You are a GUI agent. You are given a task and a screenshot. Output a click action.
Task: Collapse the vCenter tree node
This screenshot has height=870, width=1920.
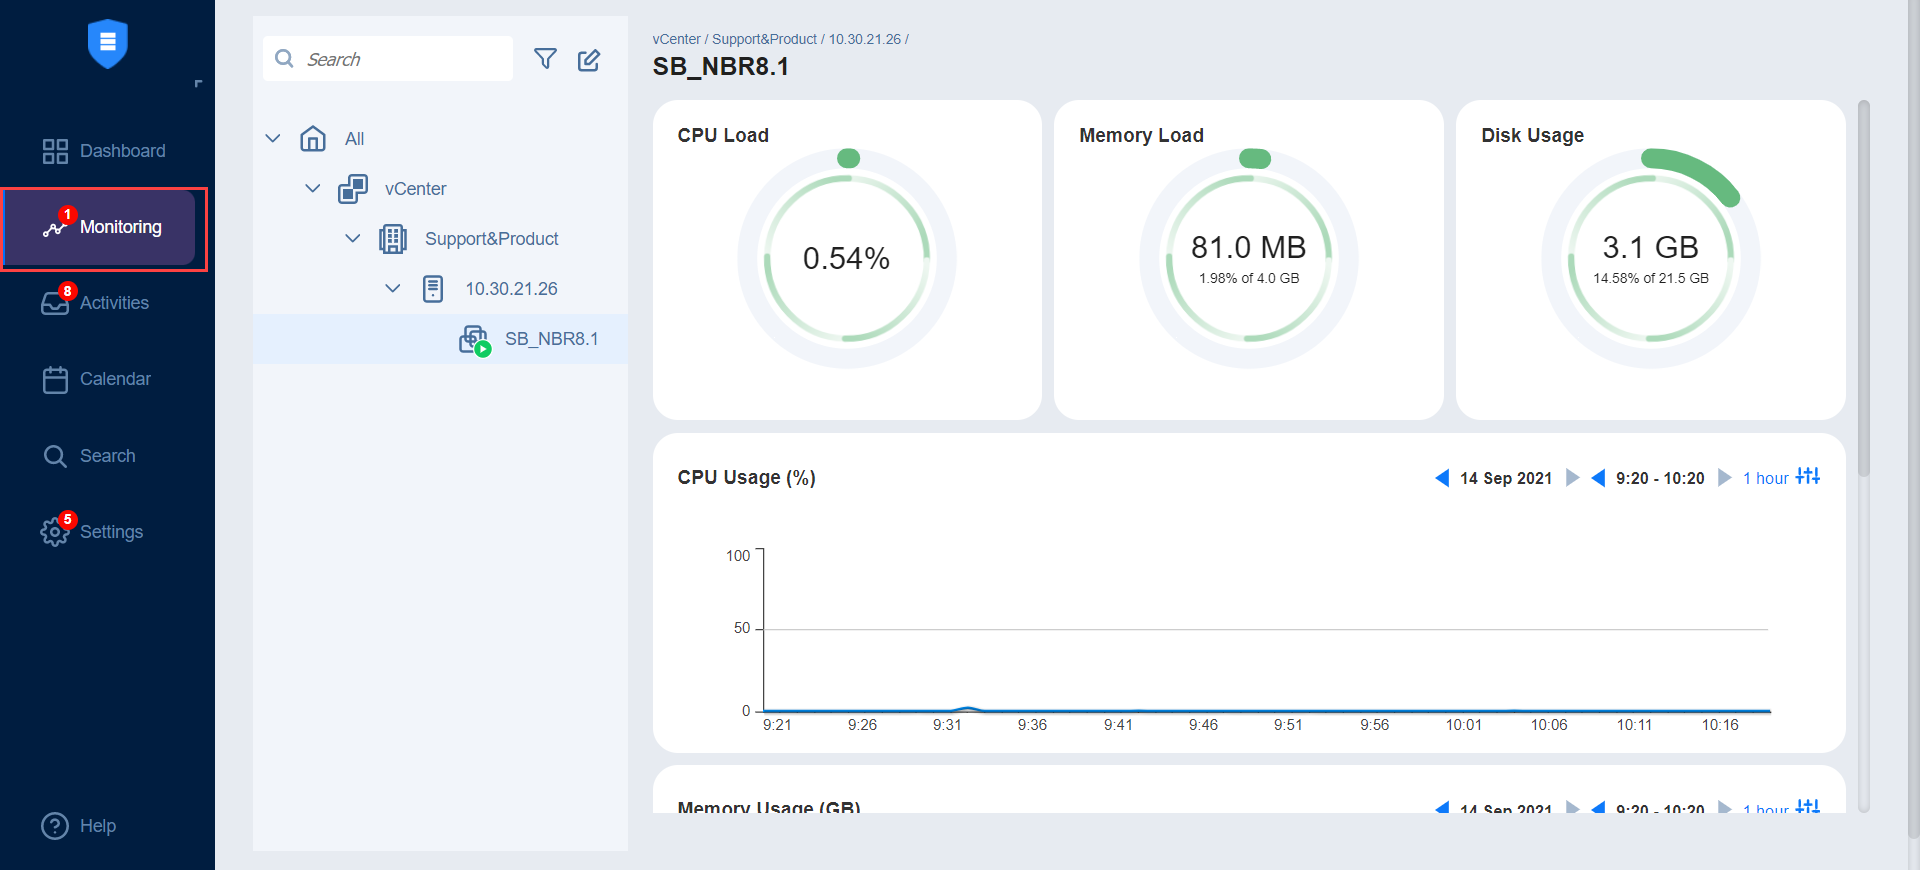point(313,188)
